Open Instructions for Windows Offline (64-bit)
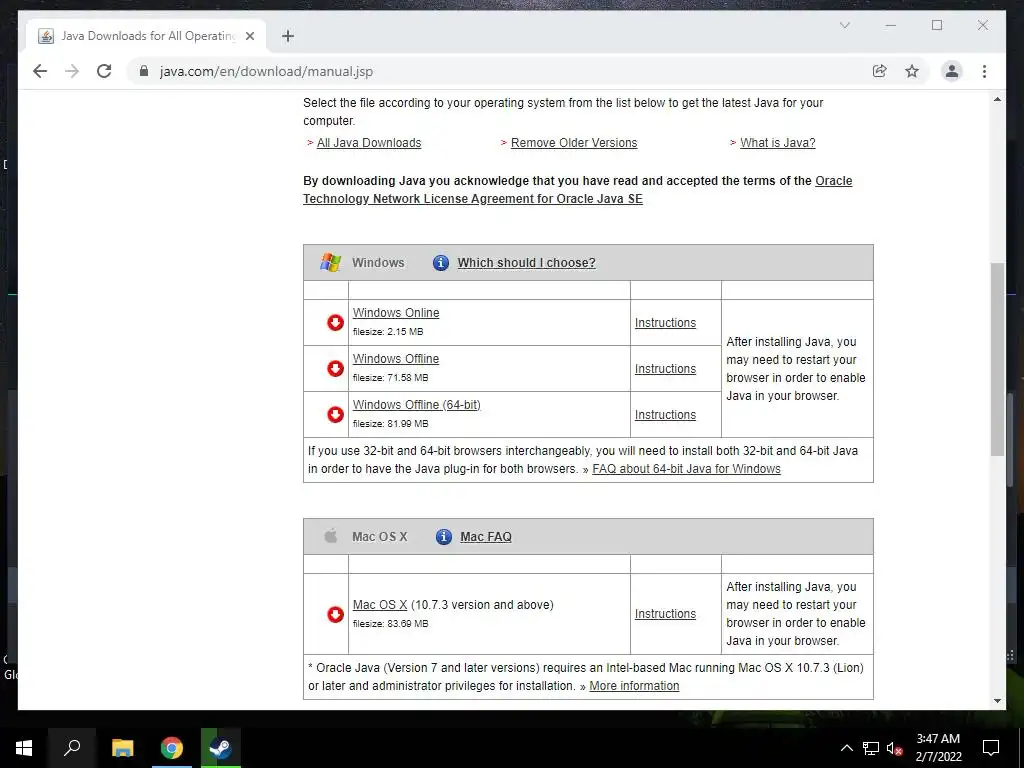Image resolution: width=1024 pixels, height=768 pixels. pyautogui.click(x=665, y=415)
